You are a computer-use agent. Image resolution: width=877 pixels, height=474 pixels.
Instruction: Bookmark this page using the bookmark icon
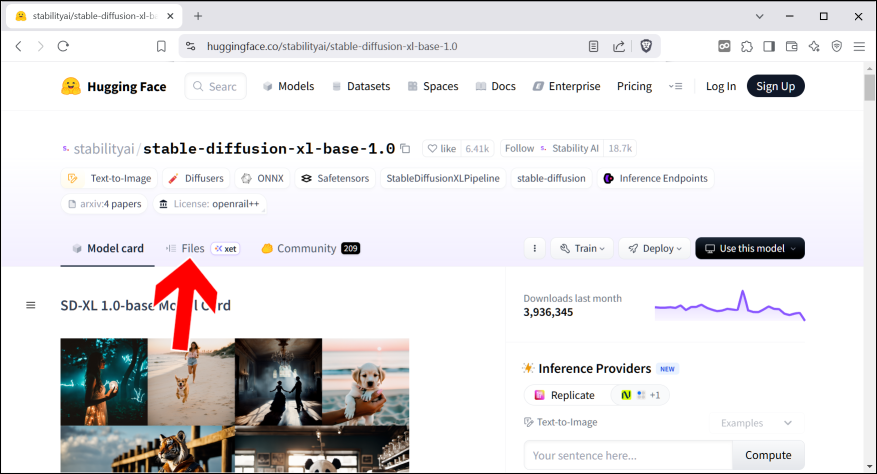pos(161,46)
